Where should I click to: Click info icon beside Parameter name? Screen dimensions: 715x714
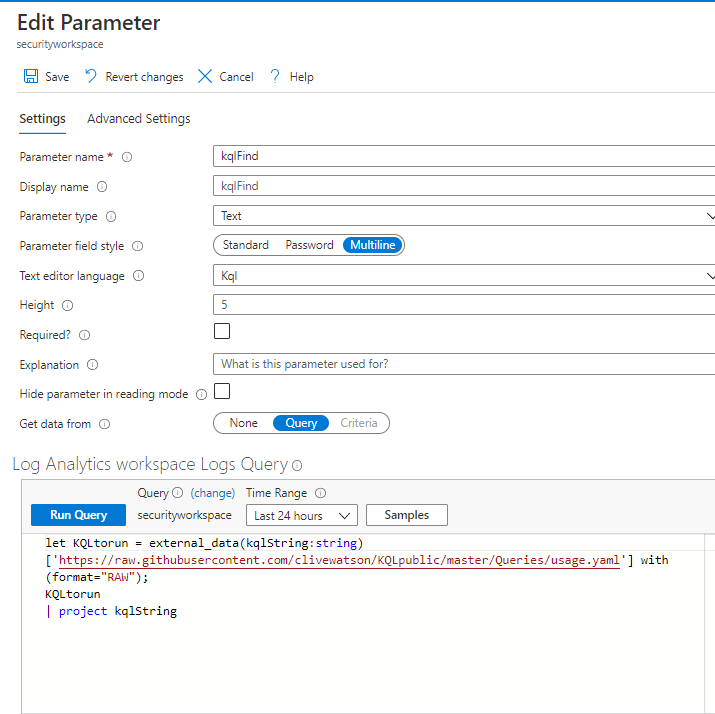point(127,157)
